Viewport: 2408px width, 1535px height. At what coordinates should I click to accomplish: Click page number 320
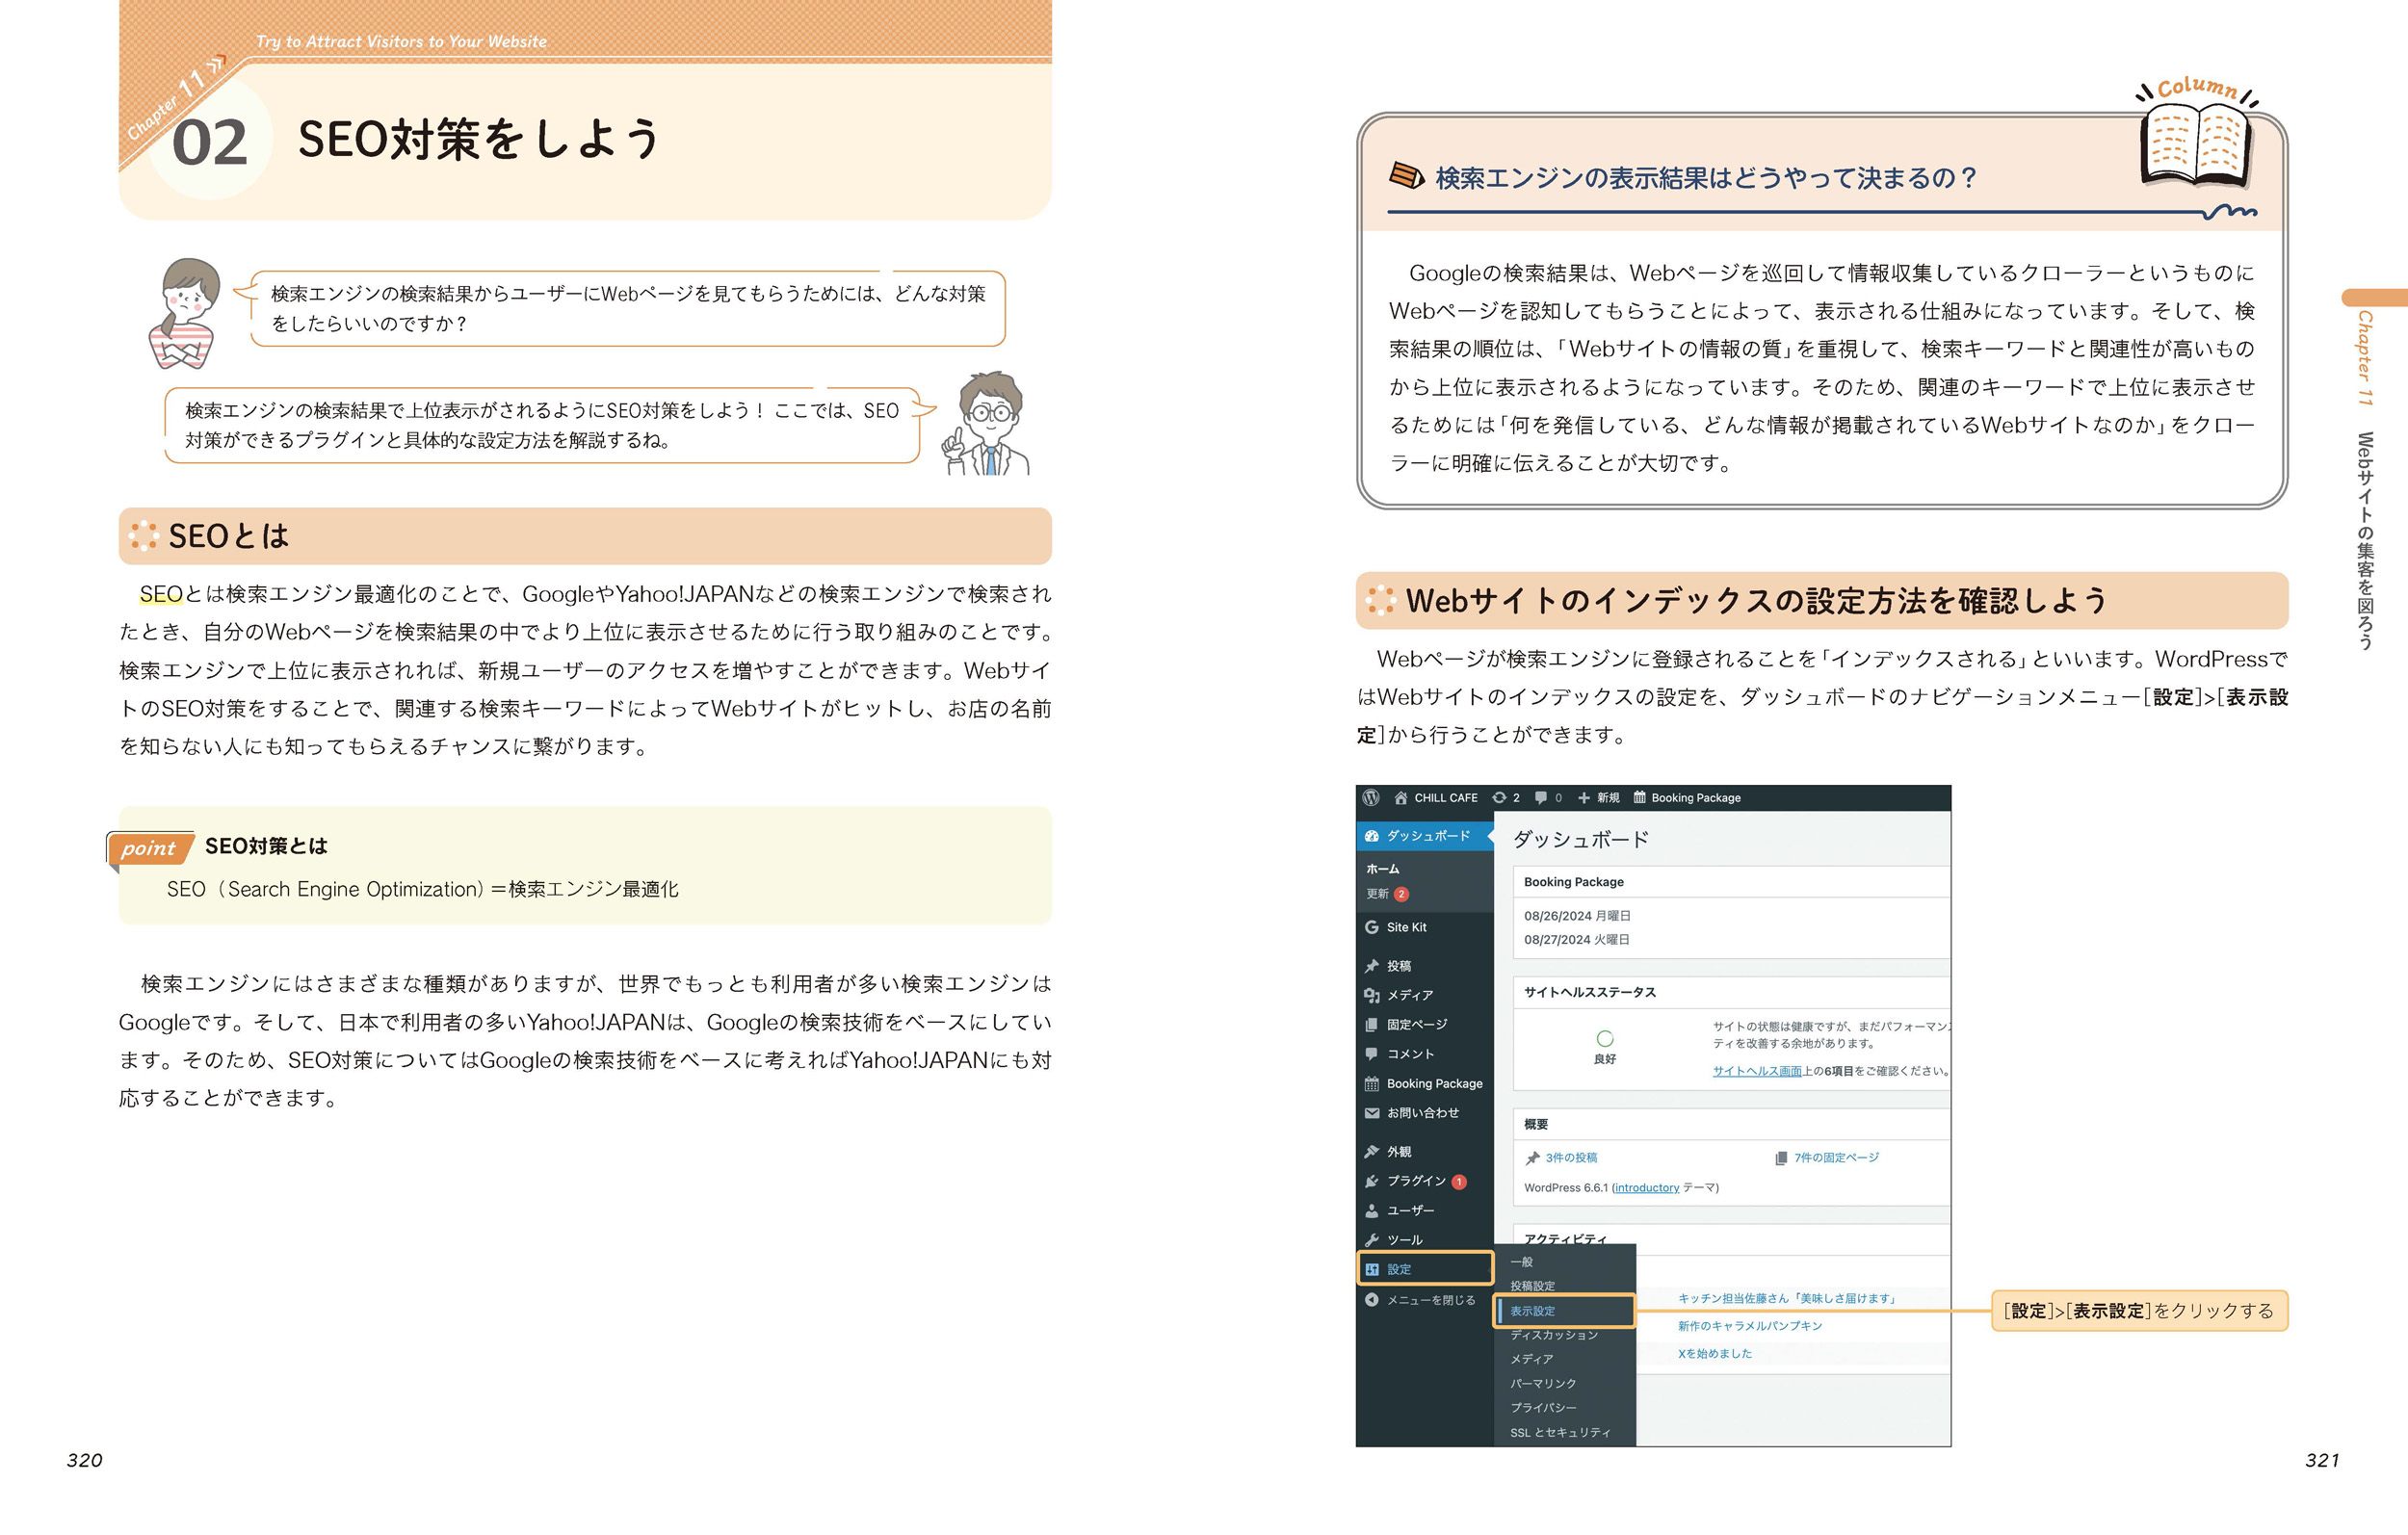coord(85,1459)
